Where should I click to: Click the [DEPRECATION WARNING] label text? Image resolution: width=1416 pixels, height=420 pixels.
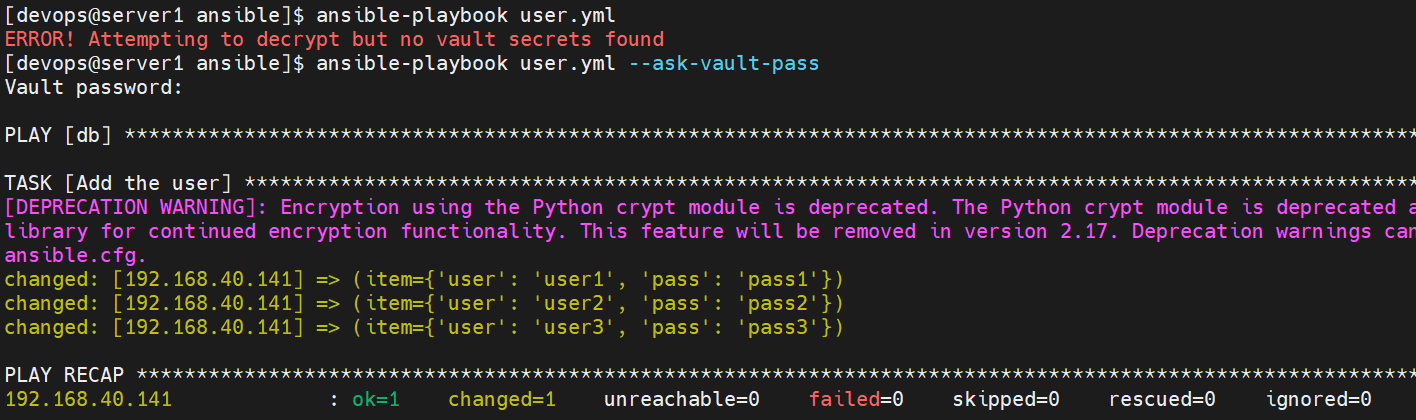point(137,208)
